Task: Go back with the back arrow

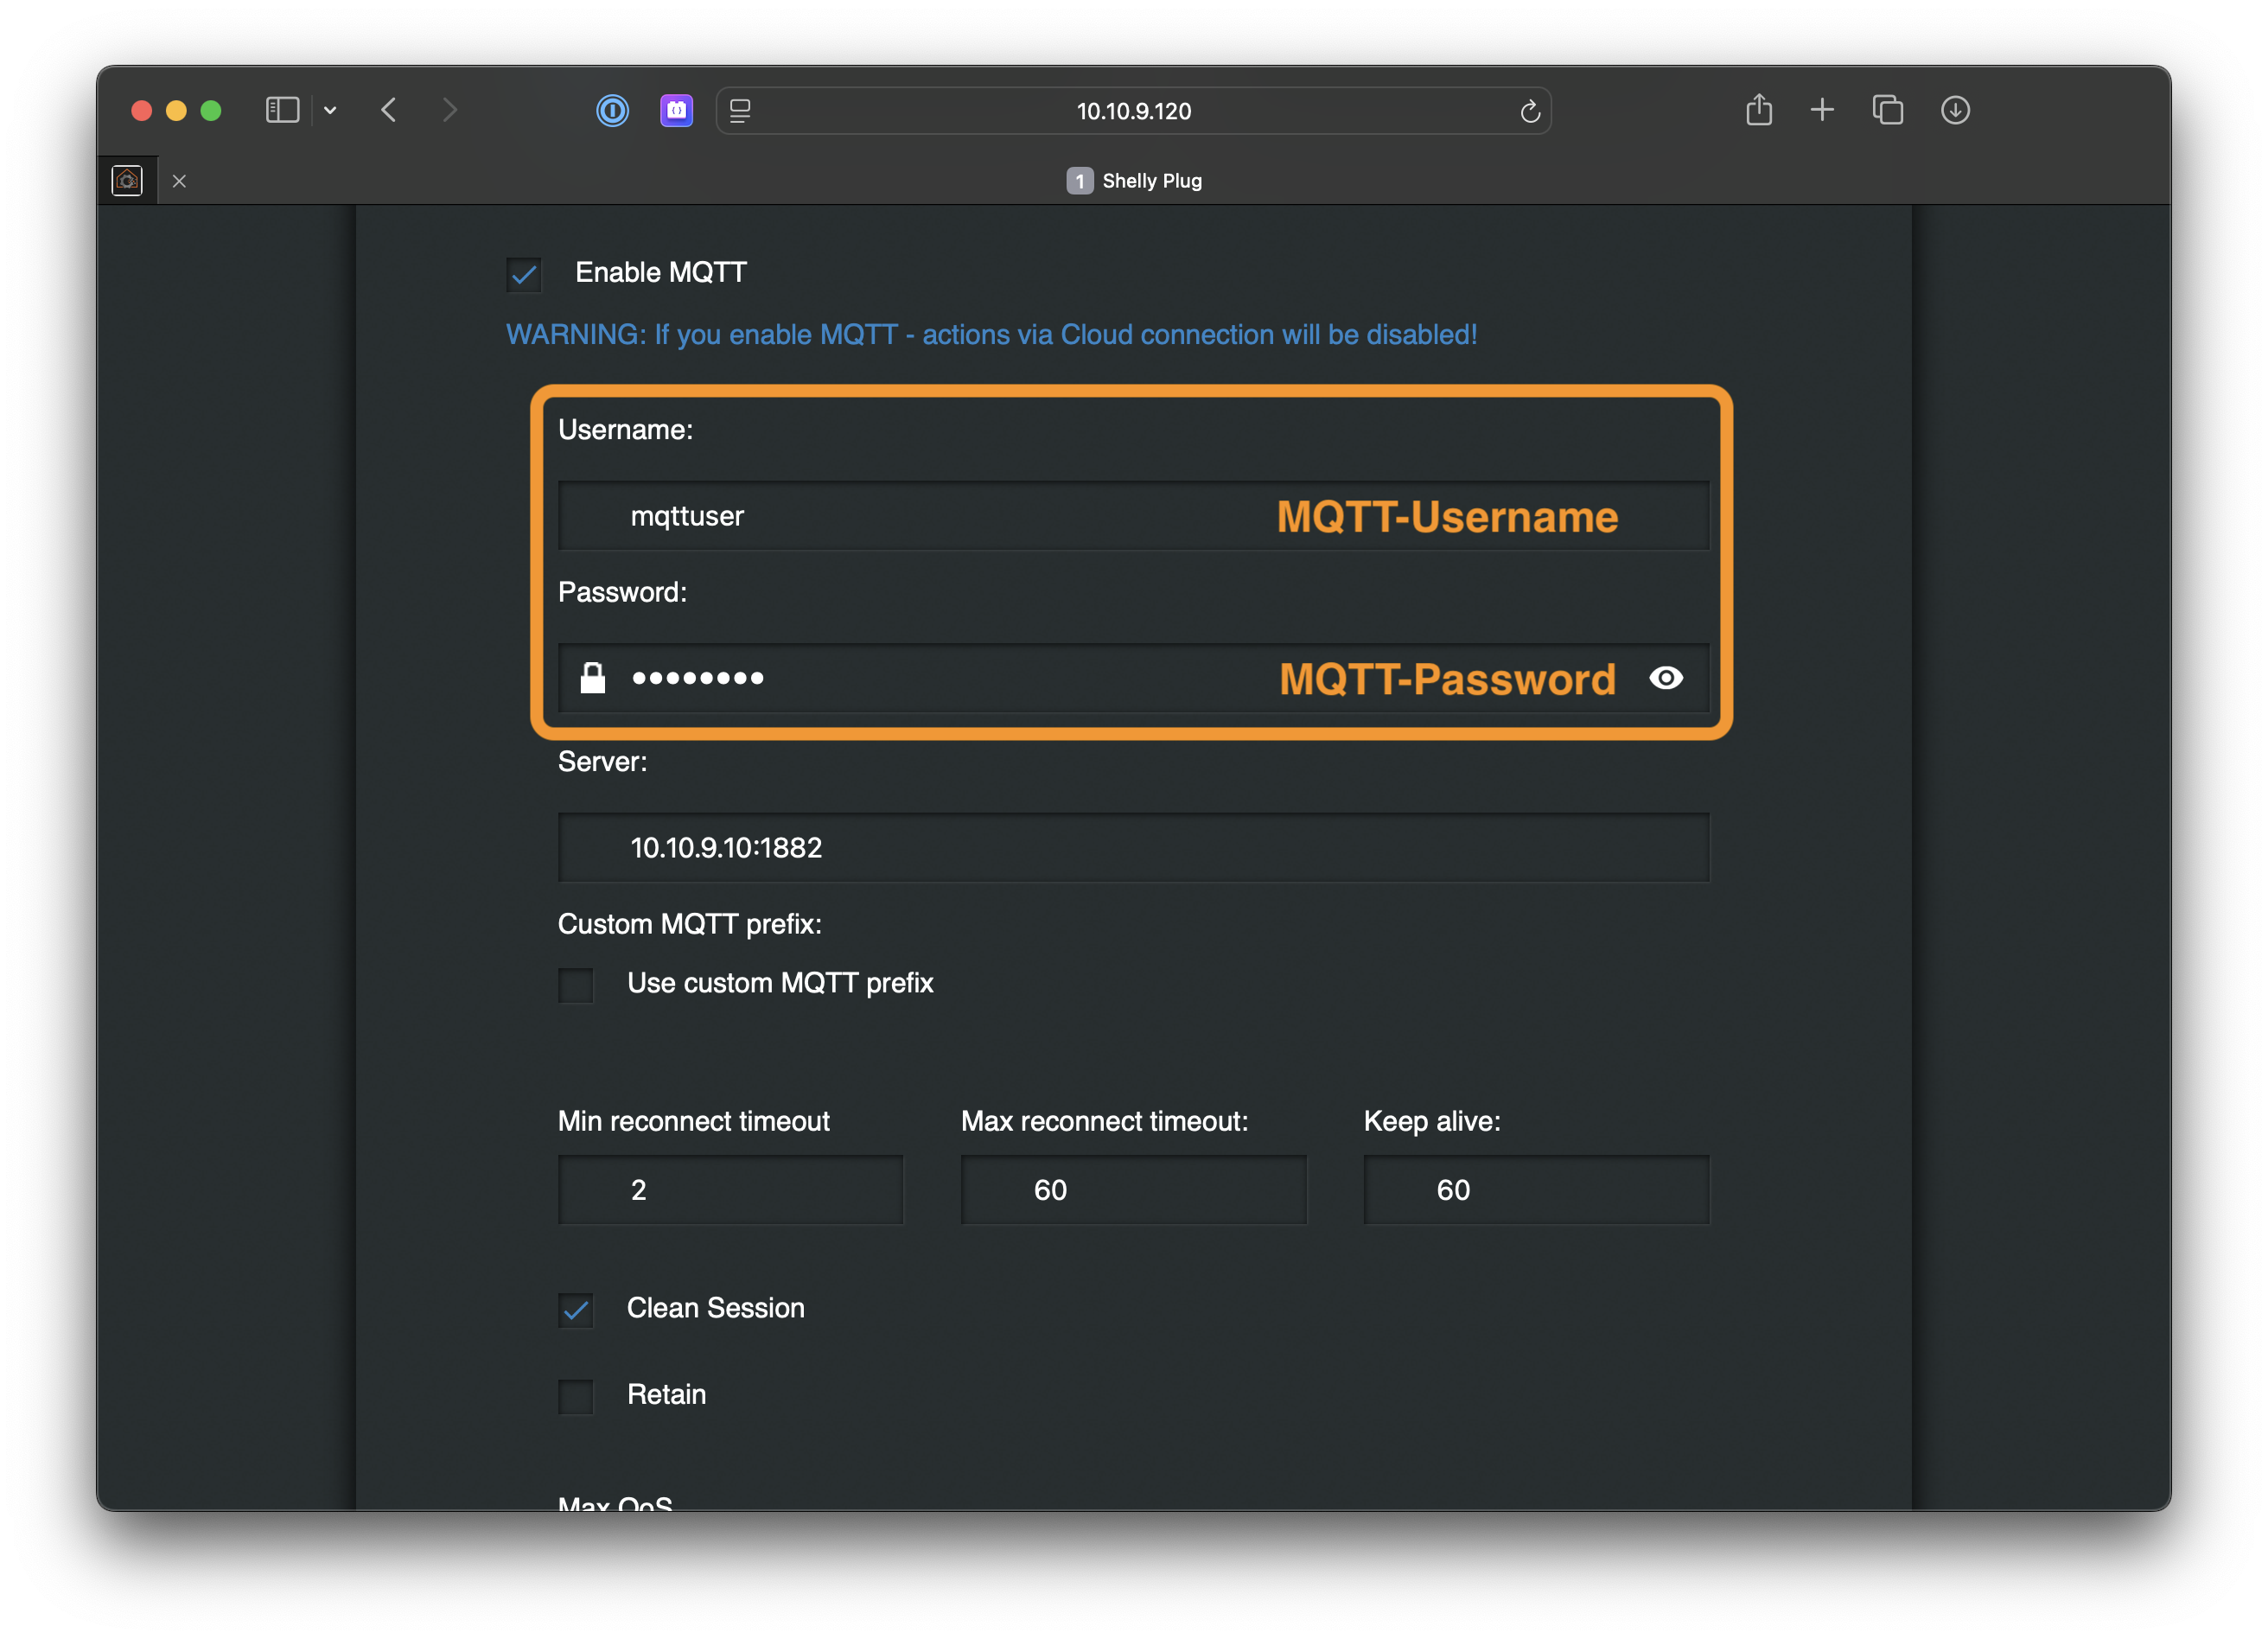Action: 389,110
